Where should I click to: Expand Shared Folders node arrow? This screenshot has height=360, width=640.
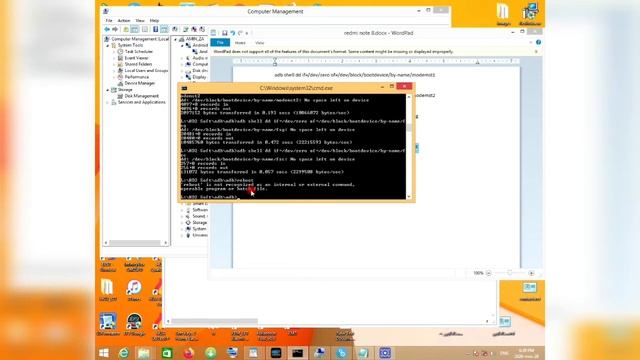coord(114,64)
